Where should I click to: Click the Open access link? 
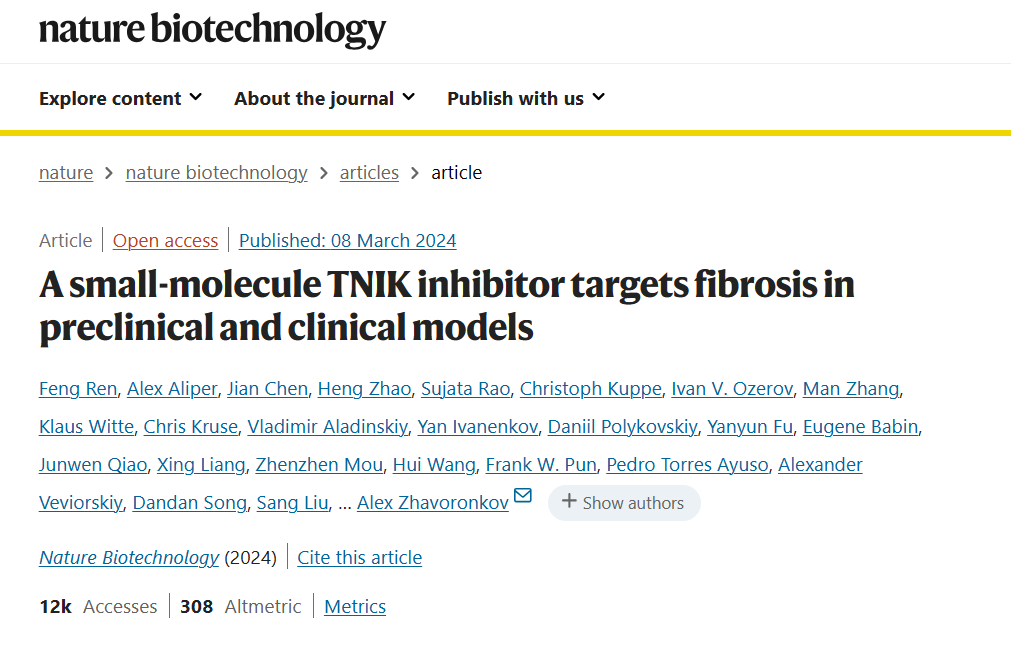tap(165, 241)
